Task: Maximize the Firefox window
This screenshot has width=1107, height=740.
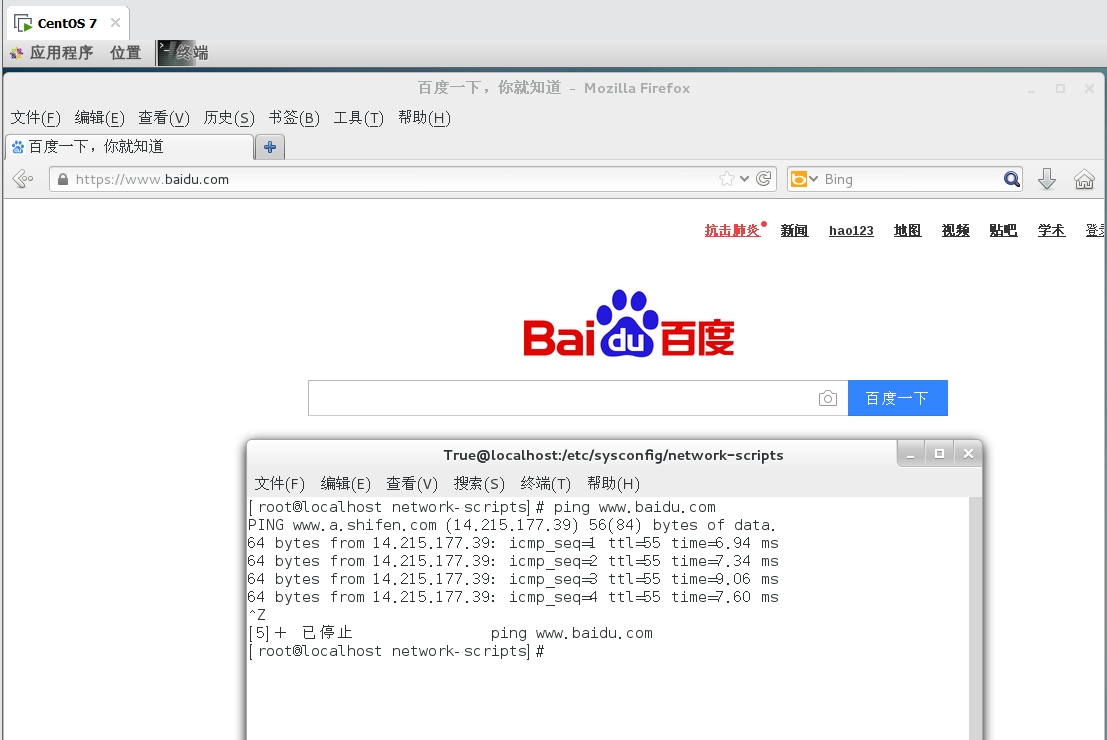Action: click(x=1060, y=89)
